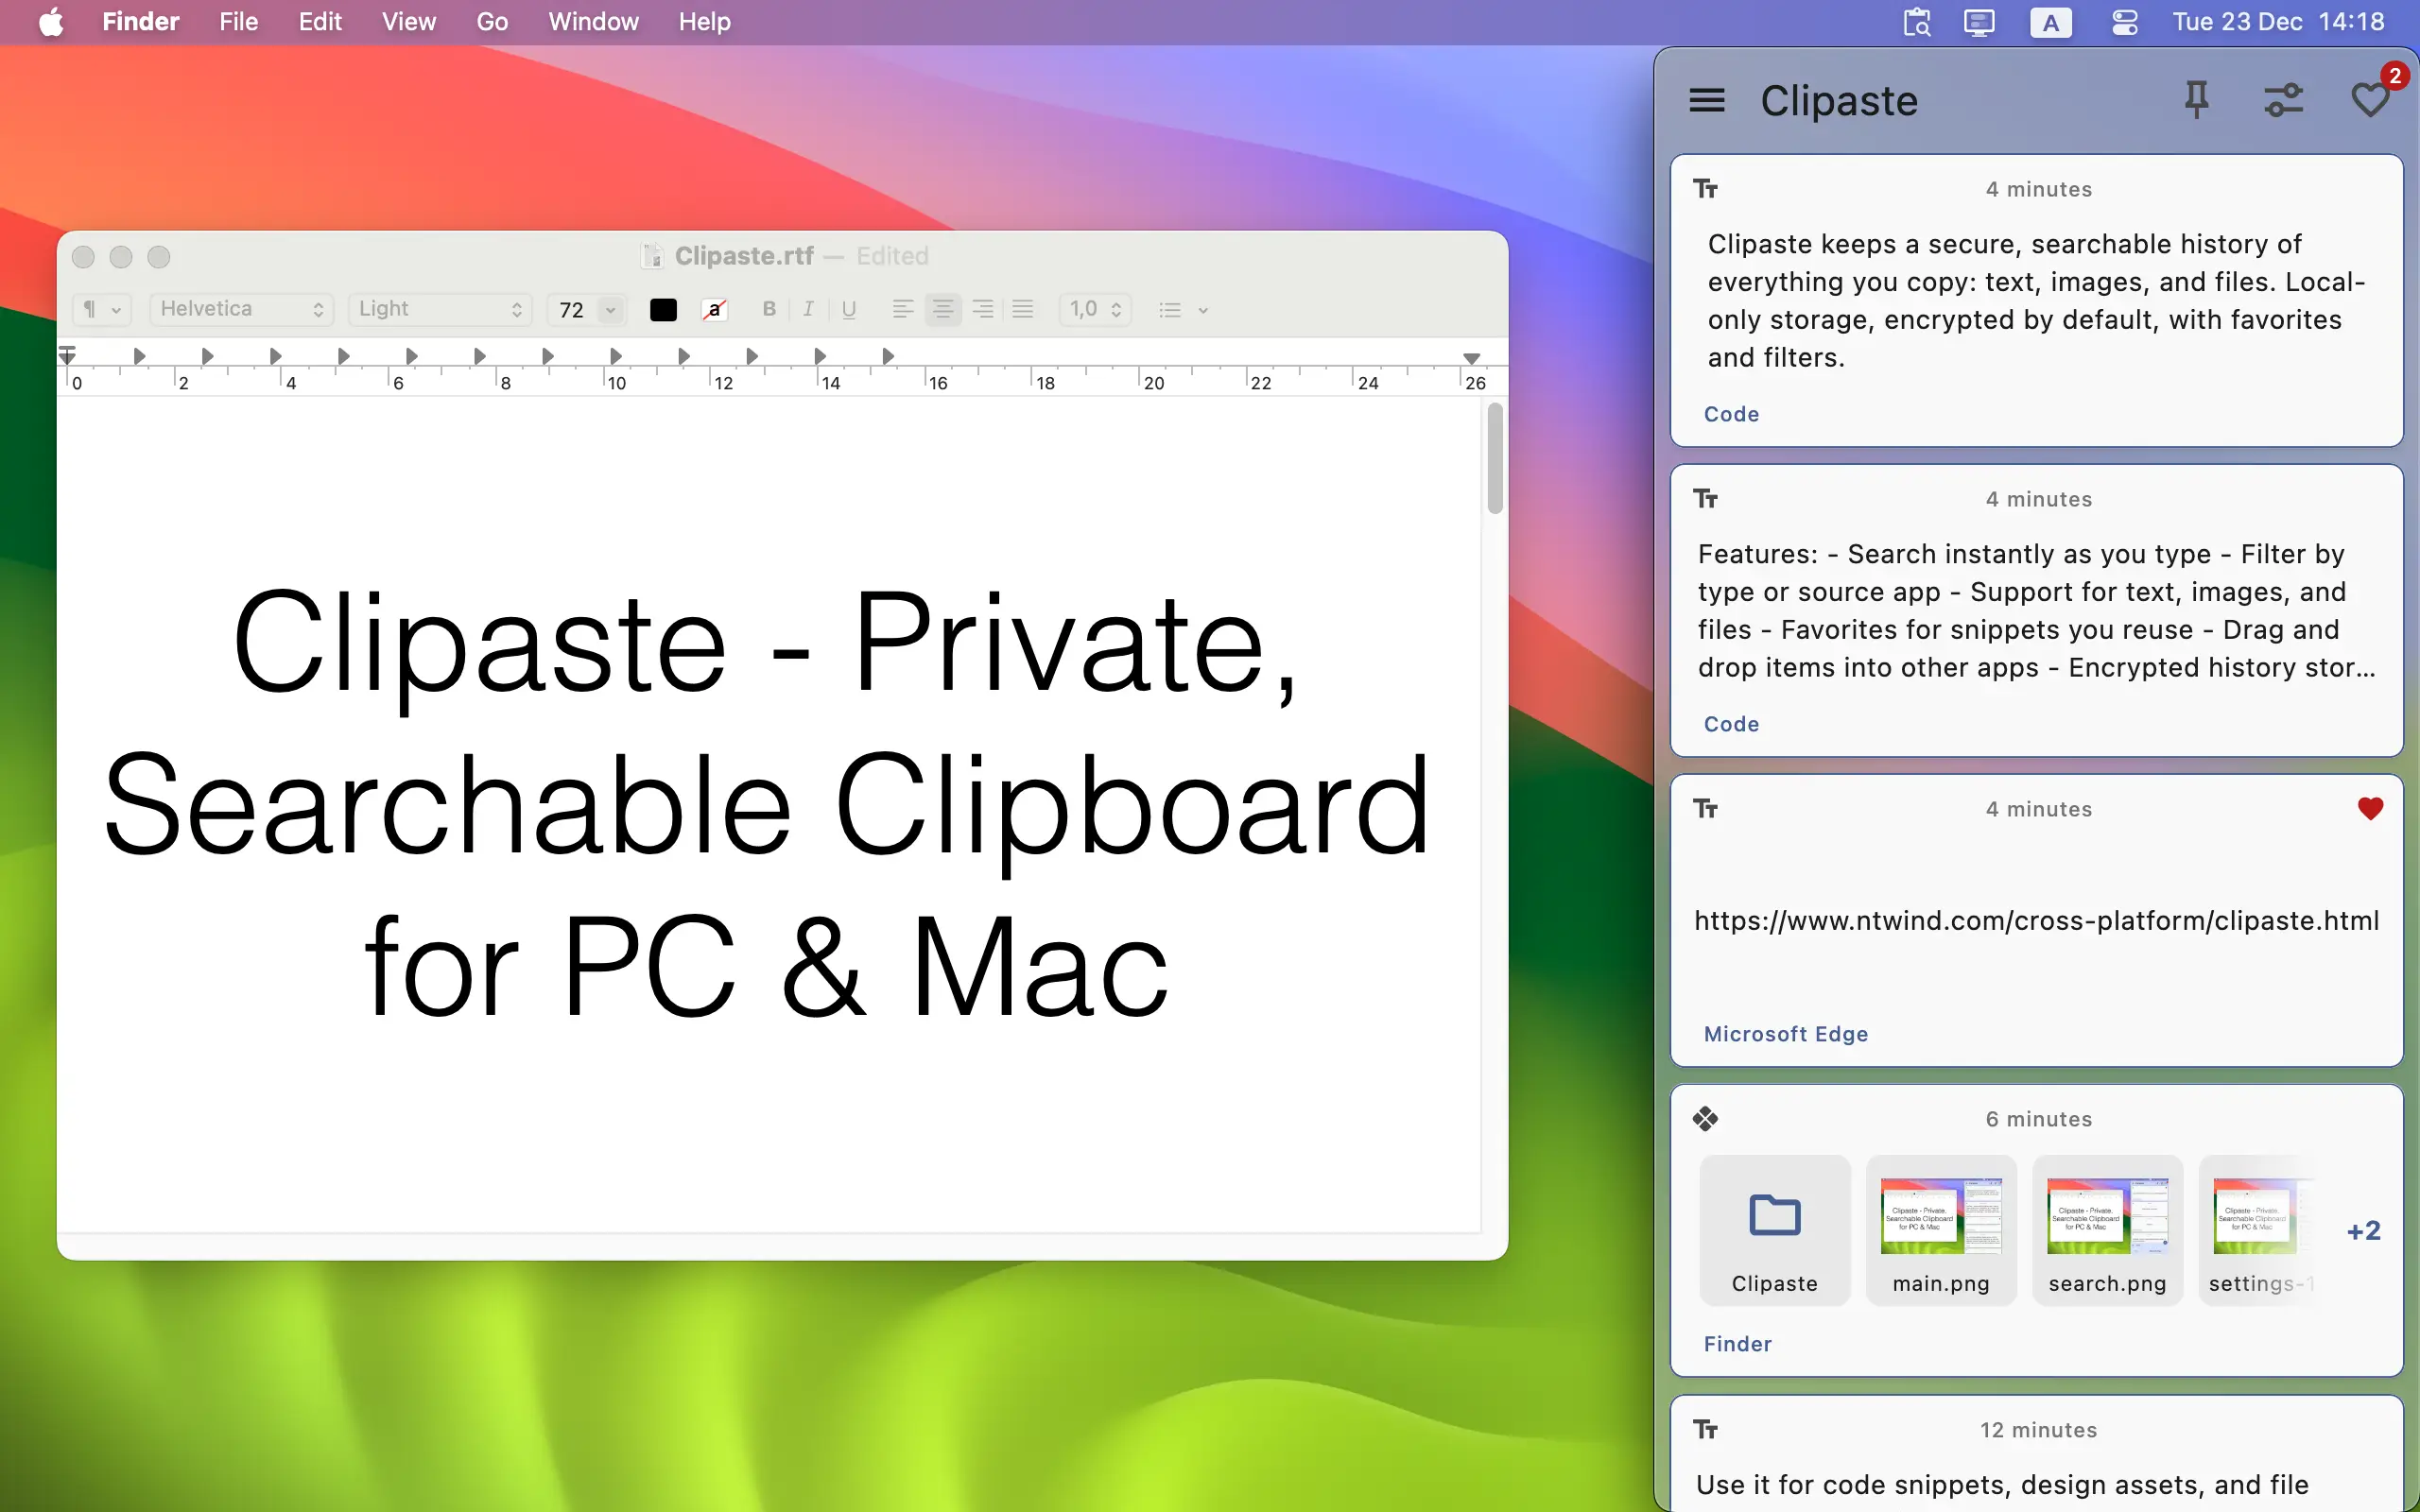Open the Clipaste hamburger menu

pos(1706,99)
